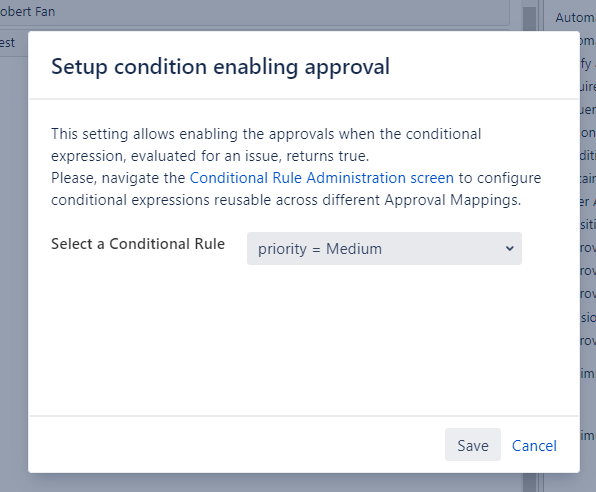The image size is (596, 492).
Task: Choose the truncated 'tain' item on the right
Action: coord(588,178)
